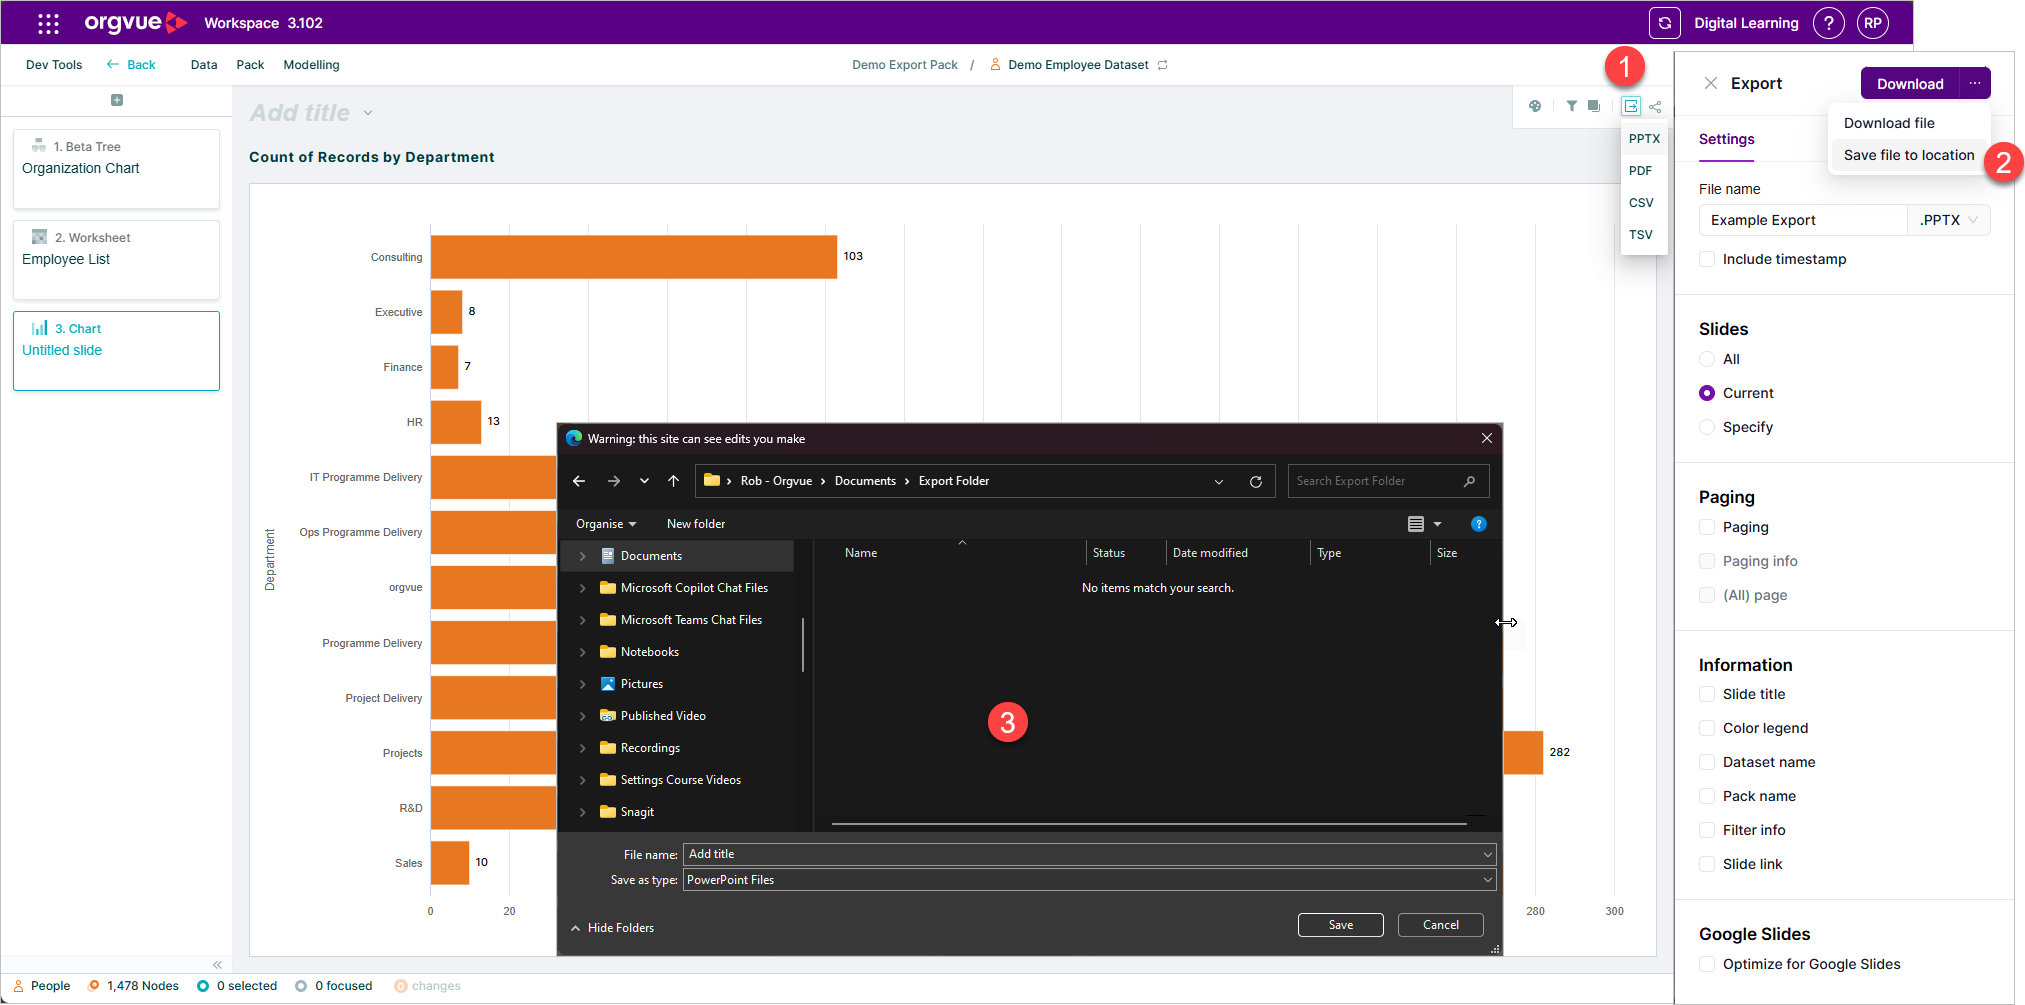Open the apps grid launcher icon
Viewport: 2025px width, 1005px height.
[x=48, y=23]
